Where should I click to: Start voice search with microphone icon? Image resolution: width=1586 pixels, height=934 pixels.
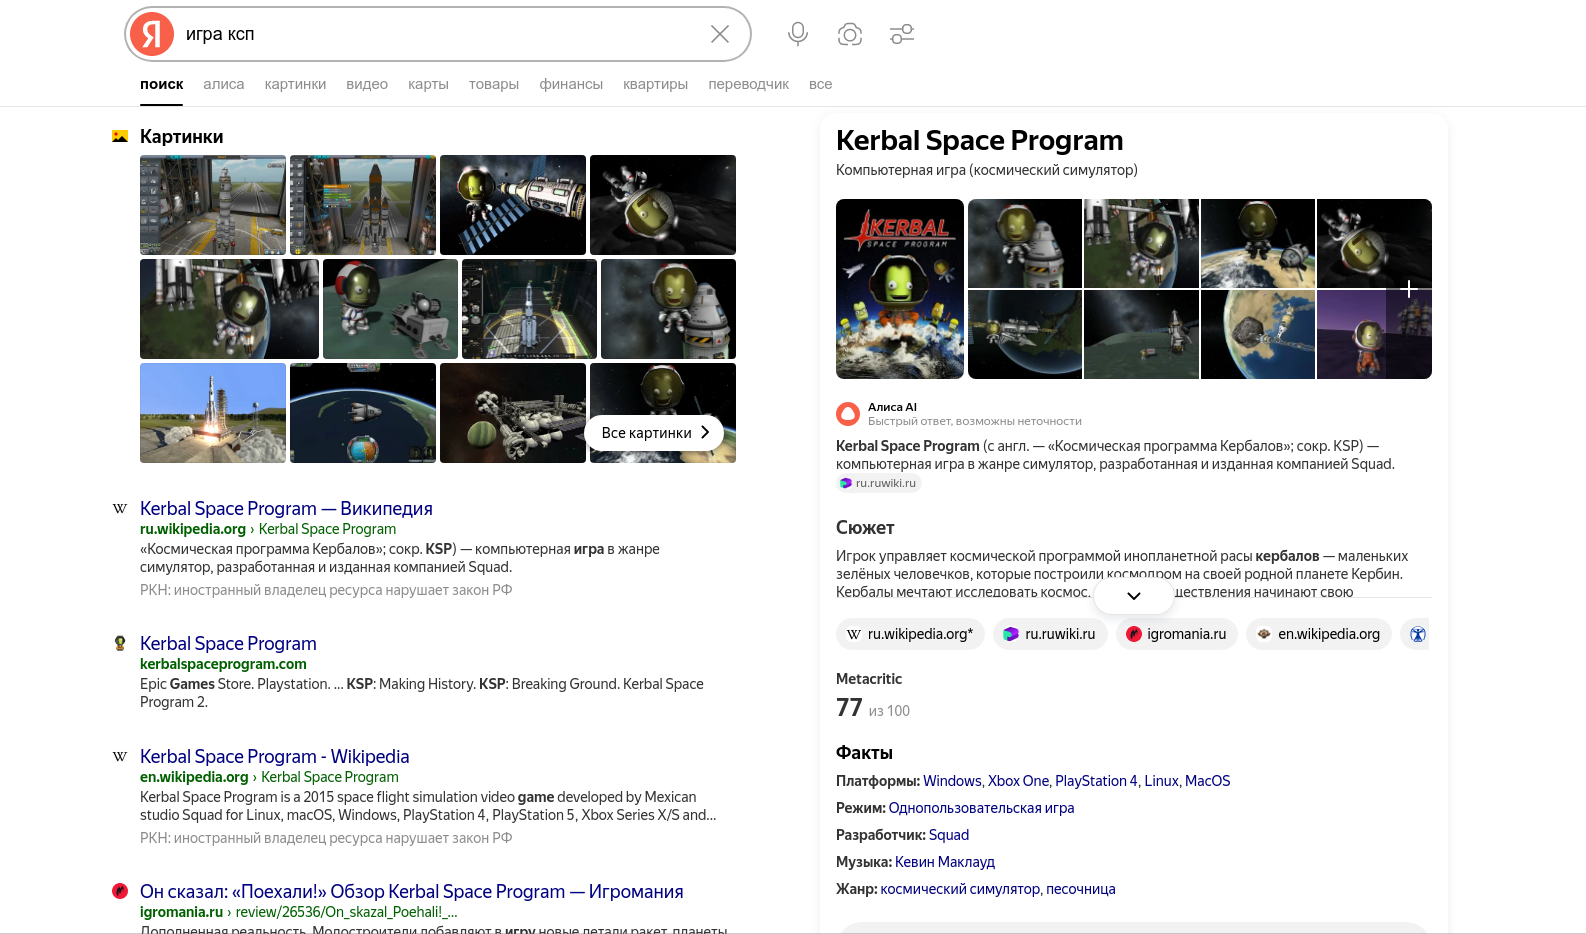(x=798, y=34)
